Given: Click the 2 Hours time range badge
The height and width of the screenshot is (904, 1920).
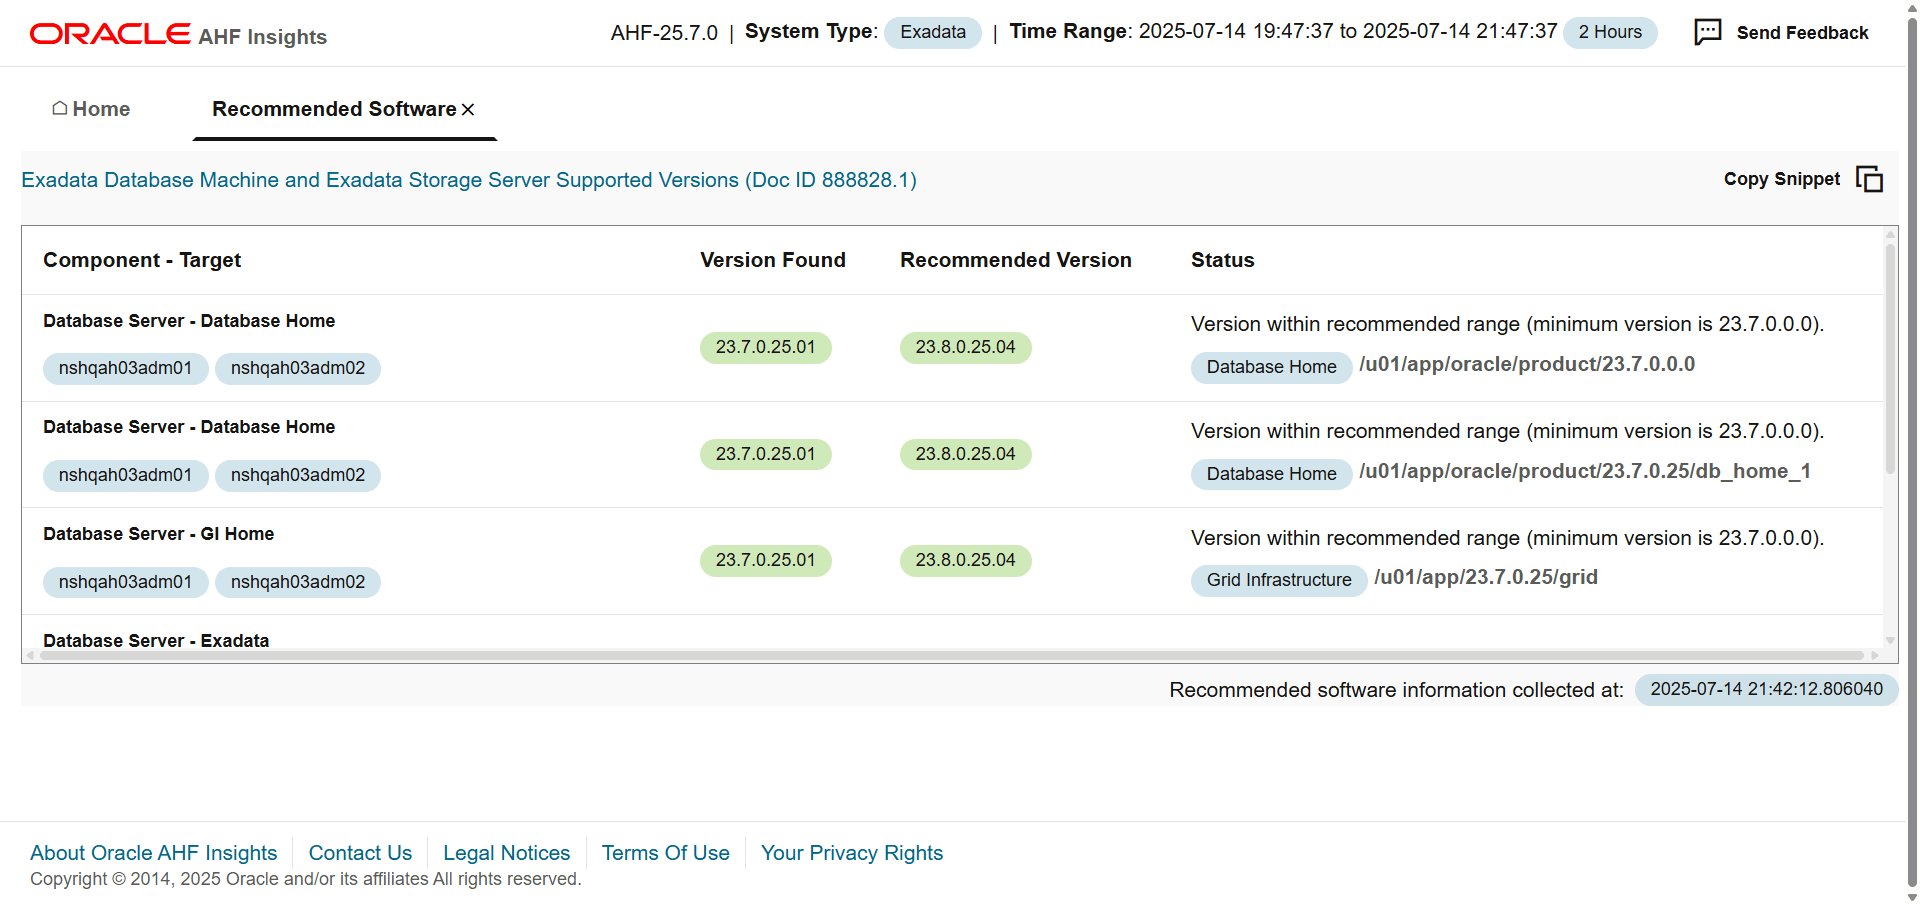Looking at the screenshot, I should coord(1610,32).
